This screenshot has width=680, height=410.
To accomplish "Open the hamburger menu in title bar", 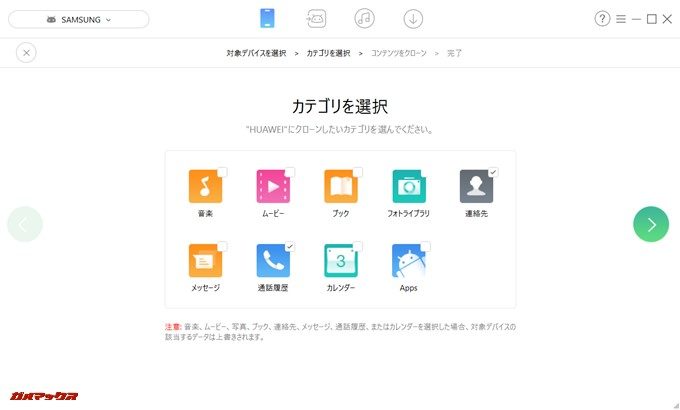I will [x=621, y=19].
